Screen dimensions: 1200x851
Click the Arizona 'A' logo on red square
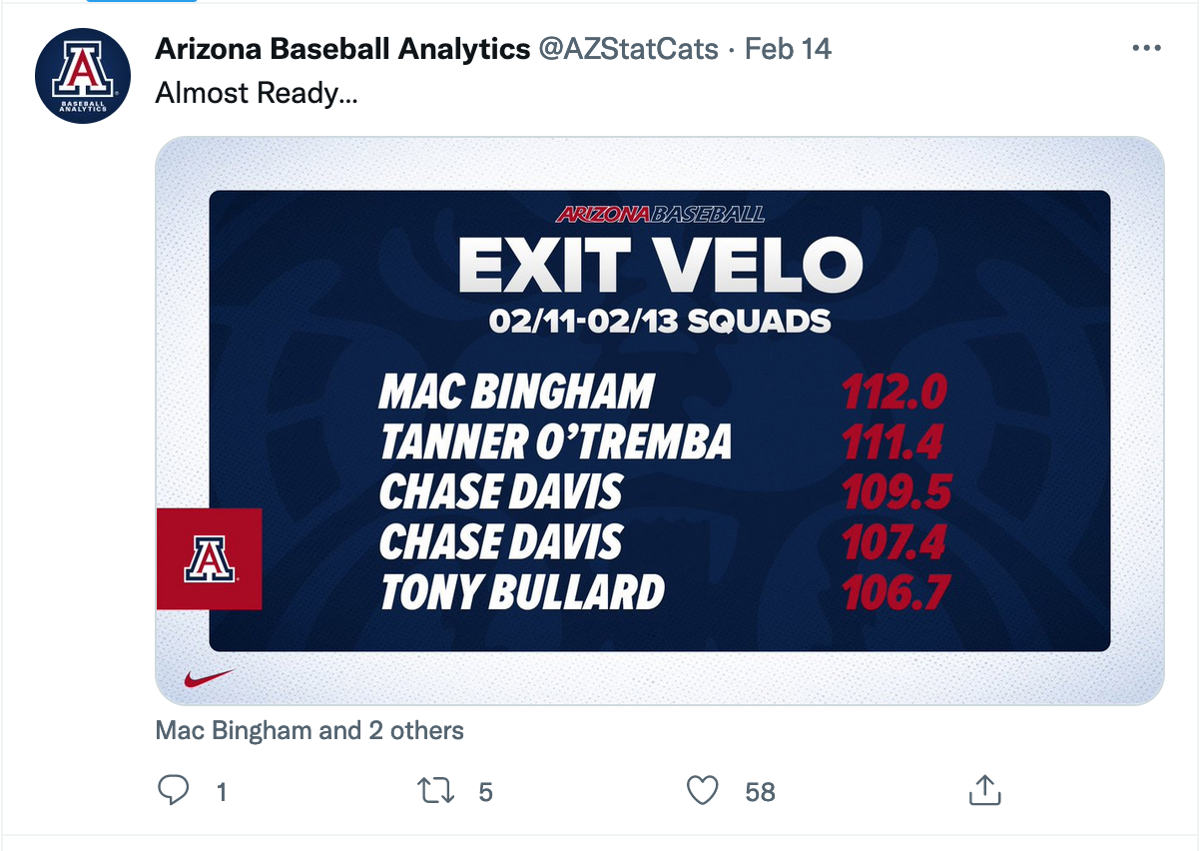pos(209,558)
